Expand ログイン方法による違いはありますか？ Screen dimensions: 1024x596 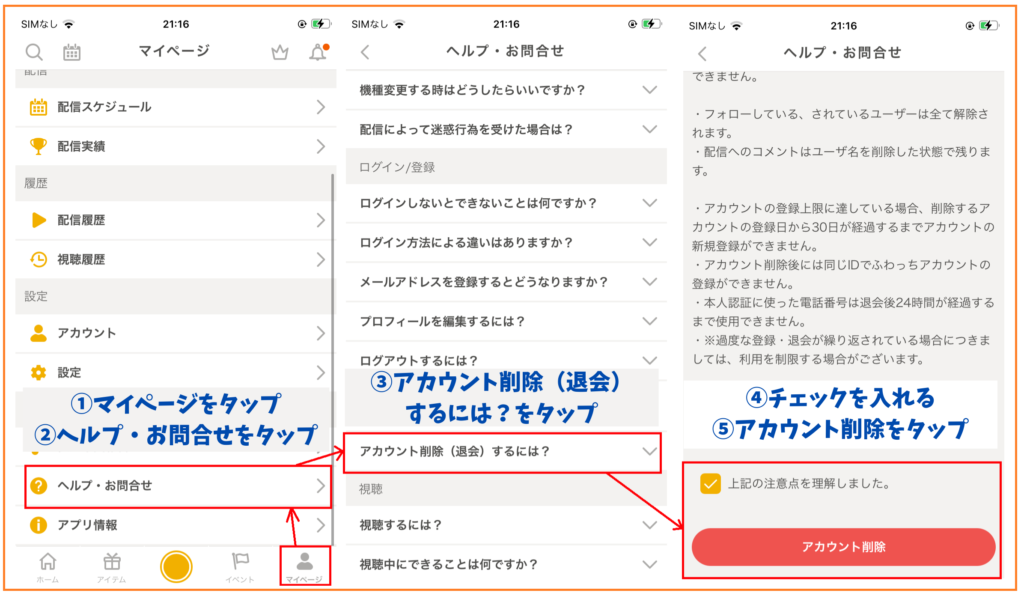(x=506, y=242)
